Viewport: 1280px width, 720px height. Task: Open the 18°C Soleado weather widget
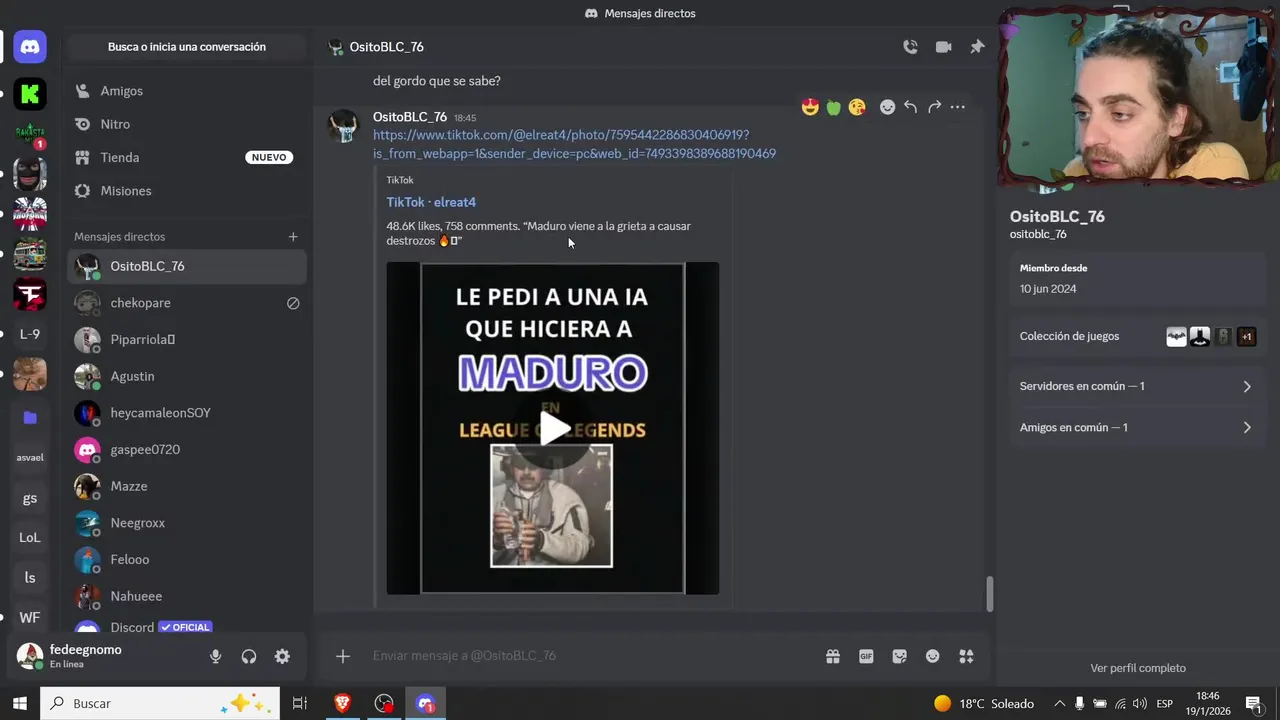pyautogui.click(x=984, y=704)
